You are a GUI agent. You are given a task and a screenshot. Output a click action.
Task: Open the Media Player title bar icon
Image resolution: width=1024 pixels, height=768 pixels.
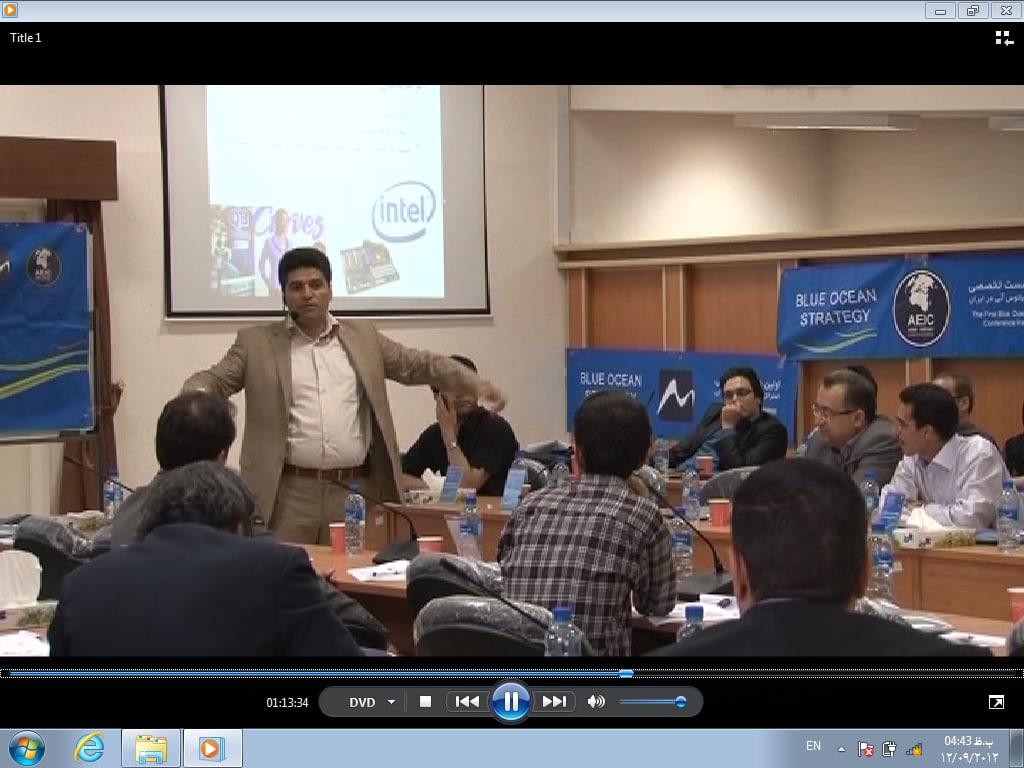tap(9, 10)
